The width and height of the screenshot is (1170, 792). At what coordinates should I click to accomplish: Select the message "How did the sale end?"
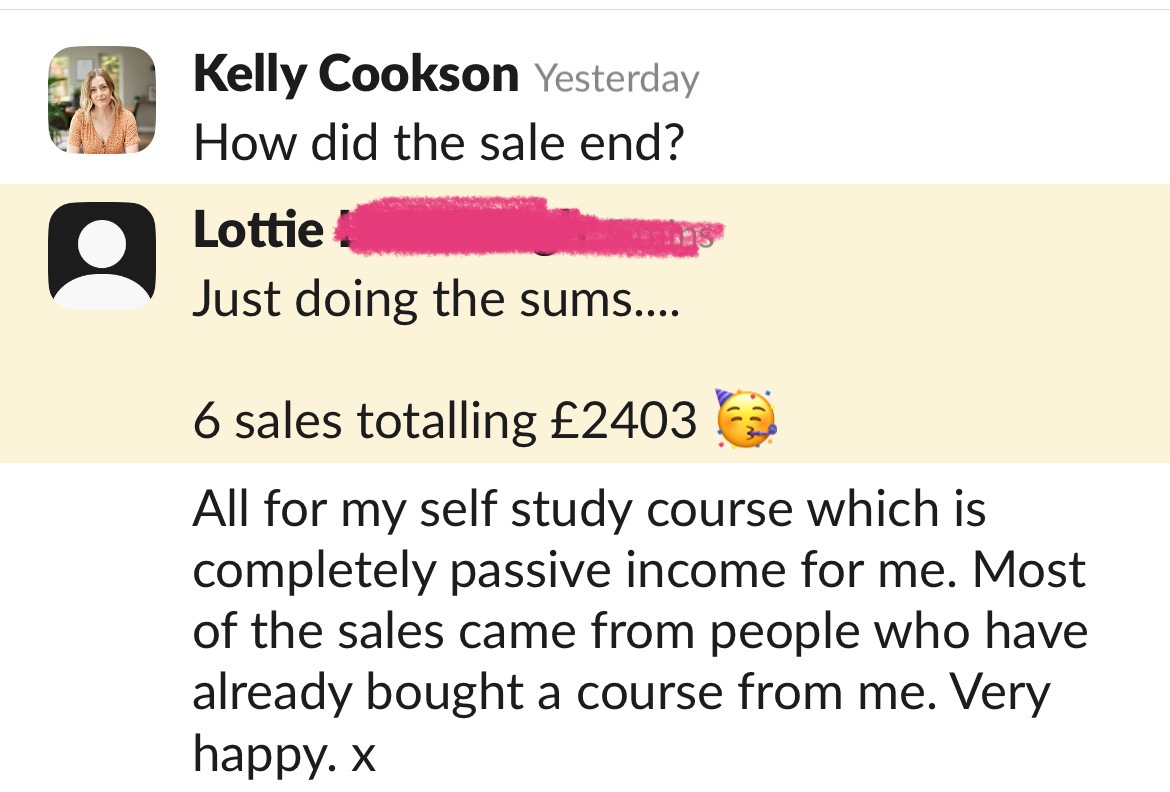click(x=439, y=144)
